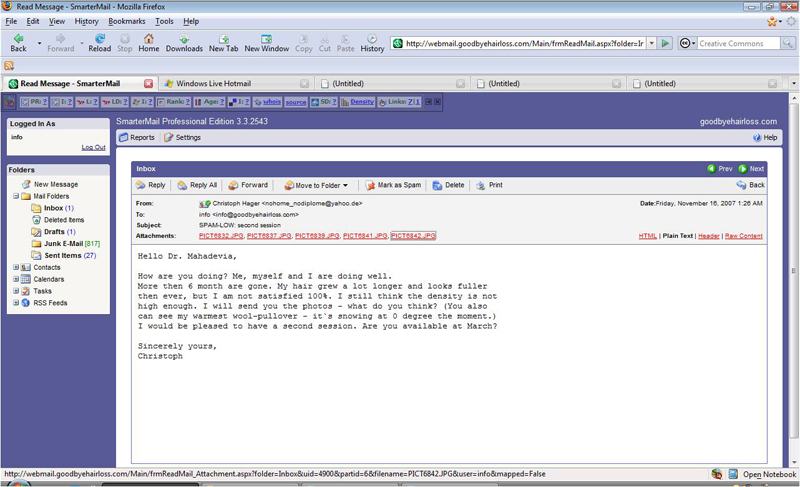Screen dimensions: 800x487
Task: Expand the Contacts tree node
Action: click(16, 267)
